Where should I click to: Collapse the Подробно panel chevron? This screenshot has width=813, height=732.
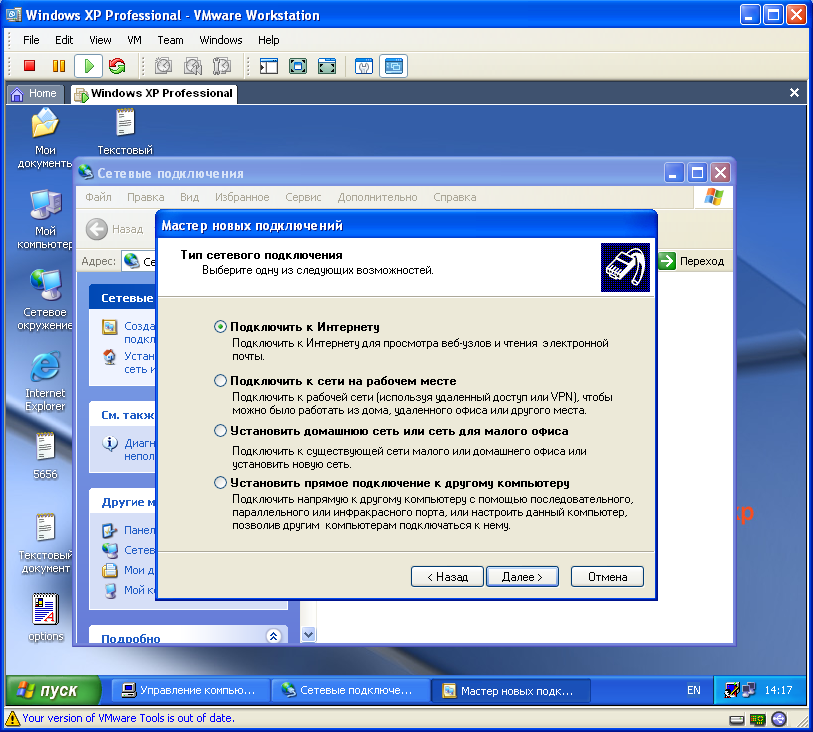point(273,636)
